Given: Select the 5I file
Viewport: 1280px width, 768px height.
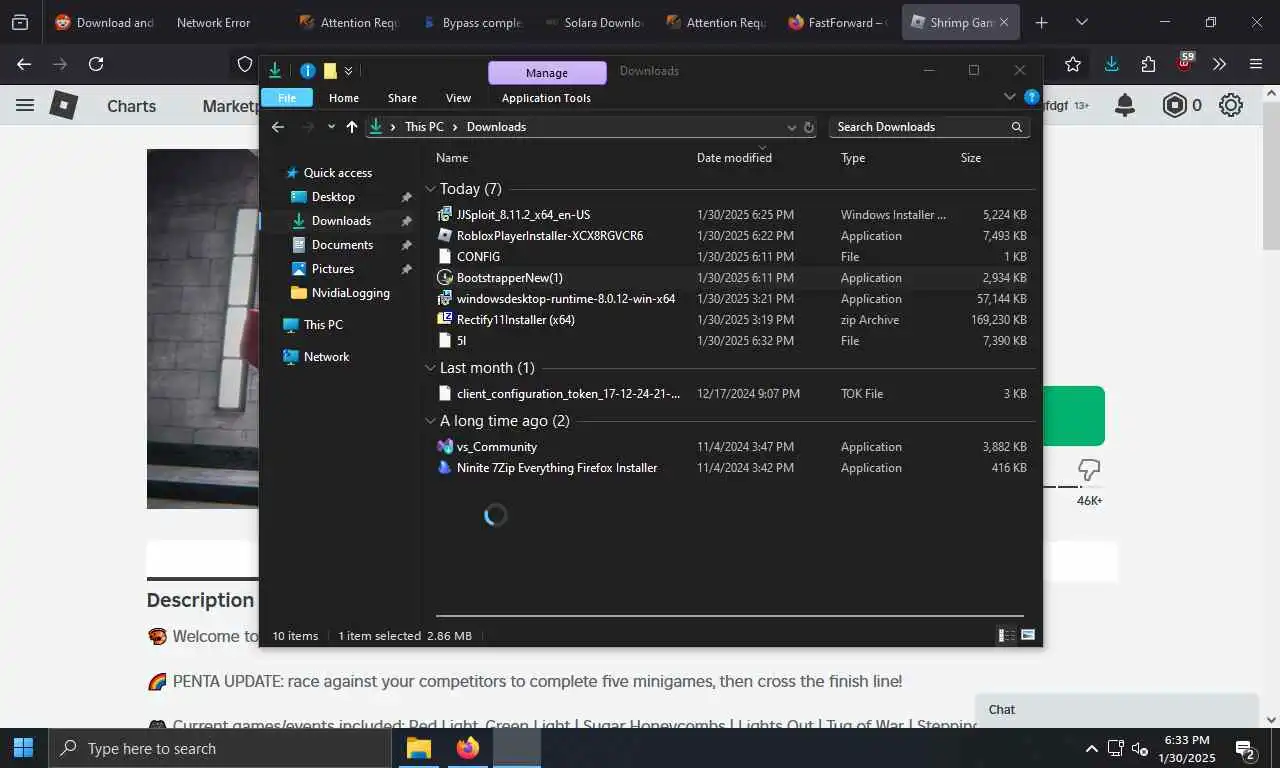Looking at the screenshot, I should coord(732,341).
